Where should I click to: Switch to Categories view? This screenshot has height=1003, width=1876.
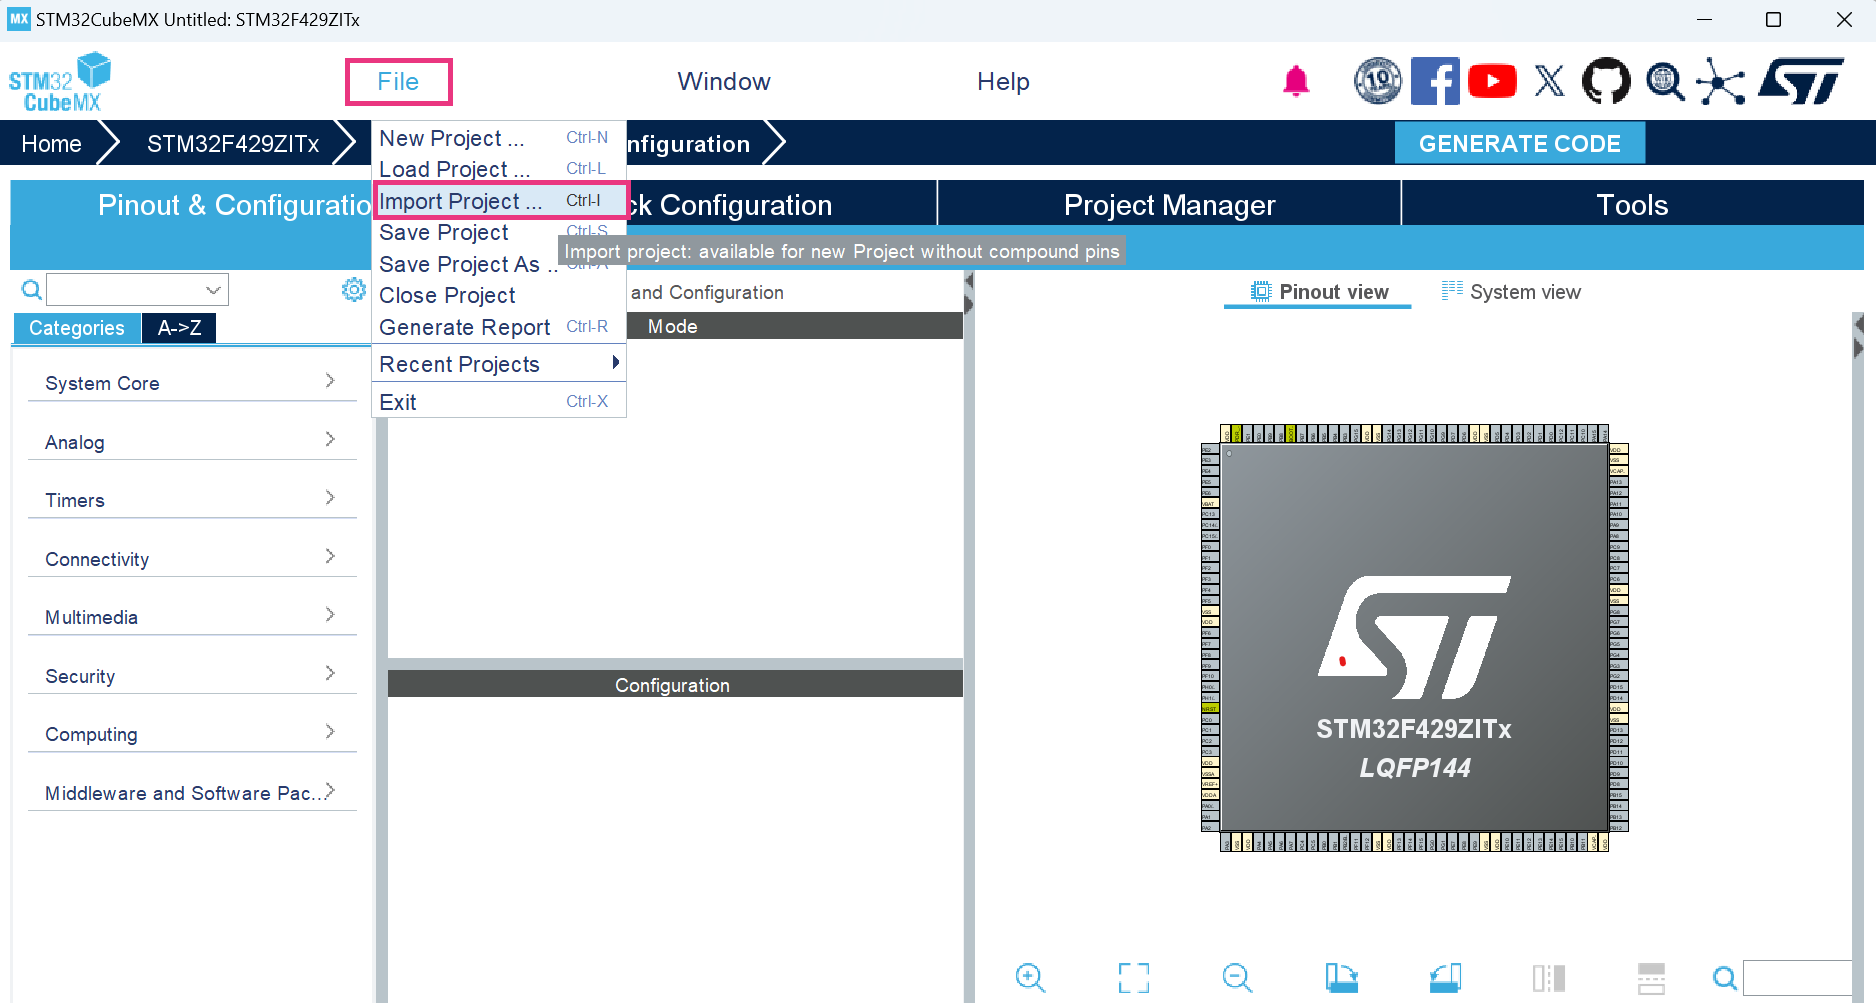76,327
